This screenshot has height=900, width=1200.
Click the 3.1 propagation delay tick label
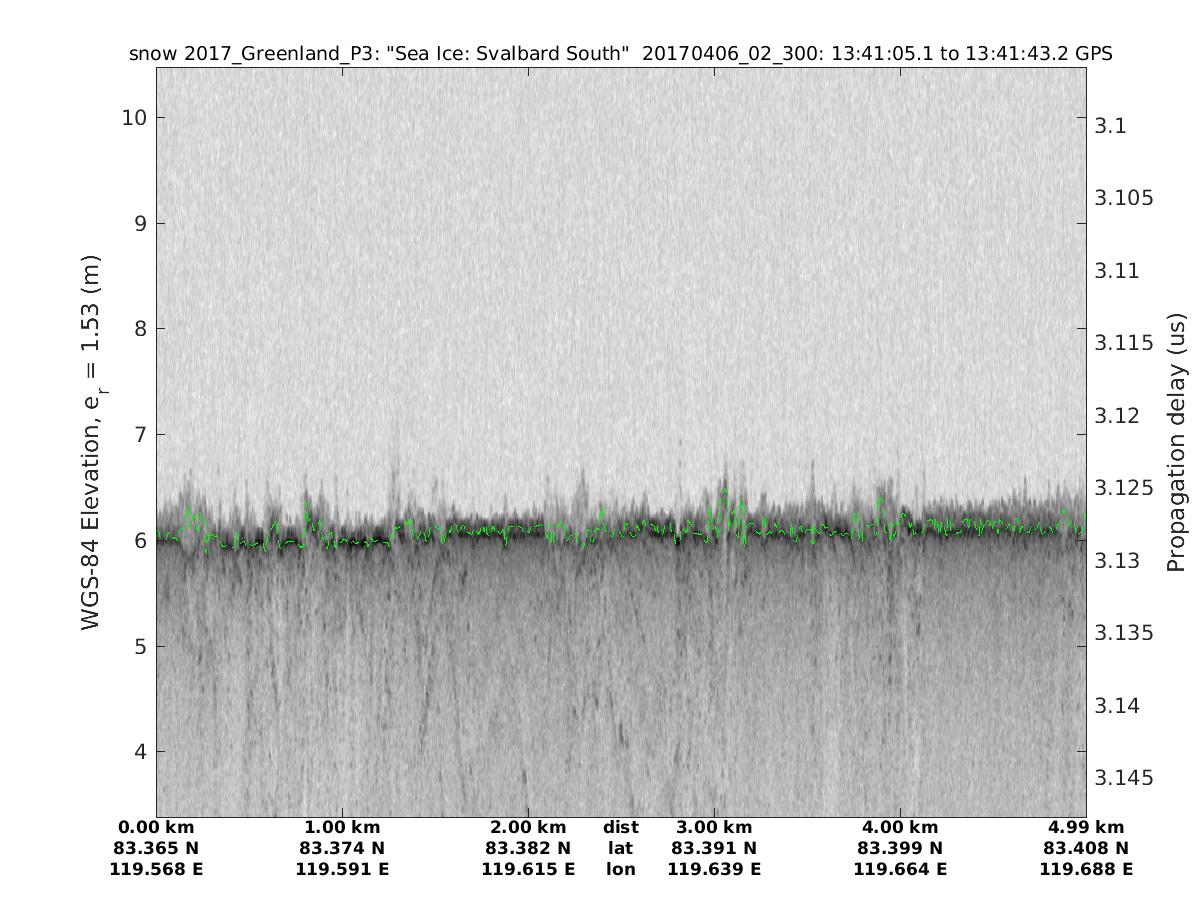point(1110,126)
